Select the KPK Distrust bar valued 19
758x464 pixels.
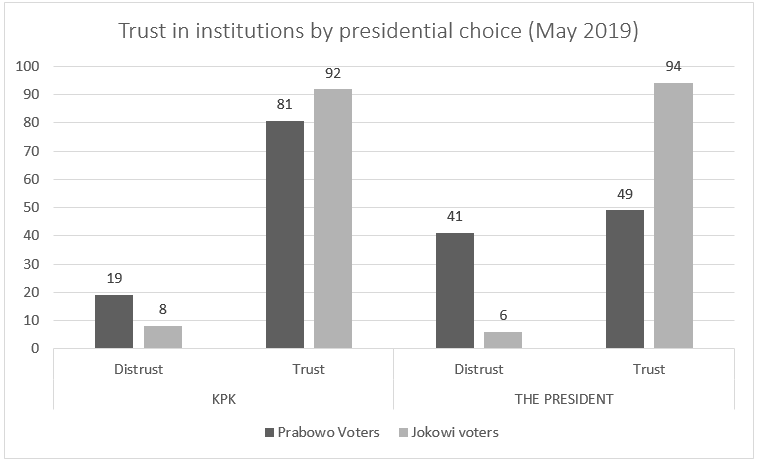coord(114,322)
